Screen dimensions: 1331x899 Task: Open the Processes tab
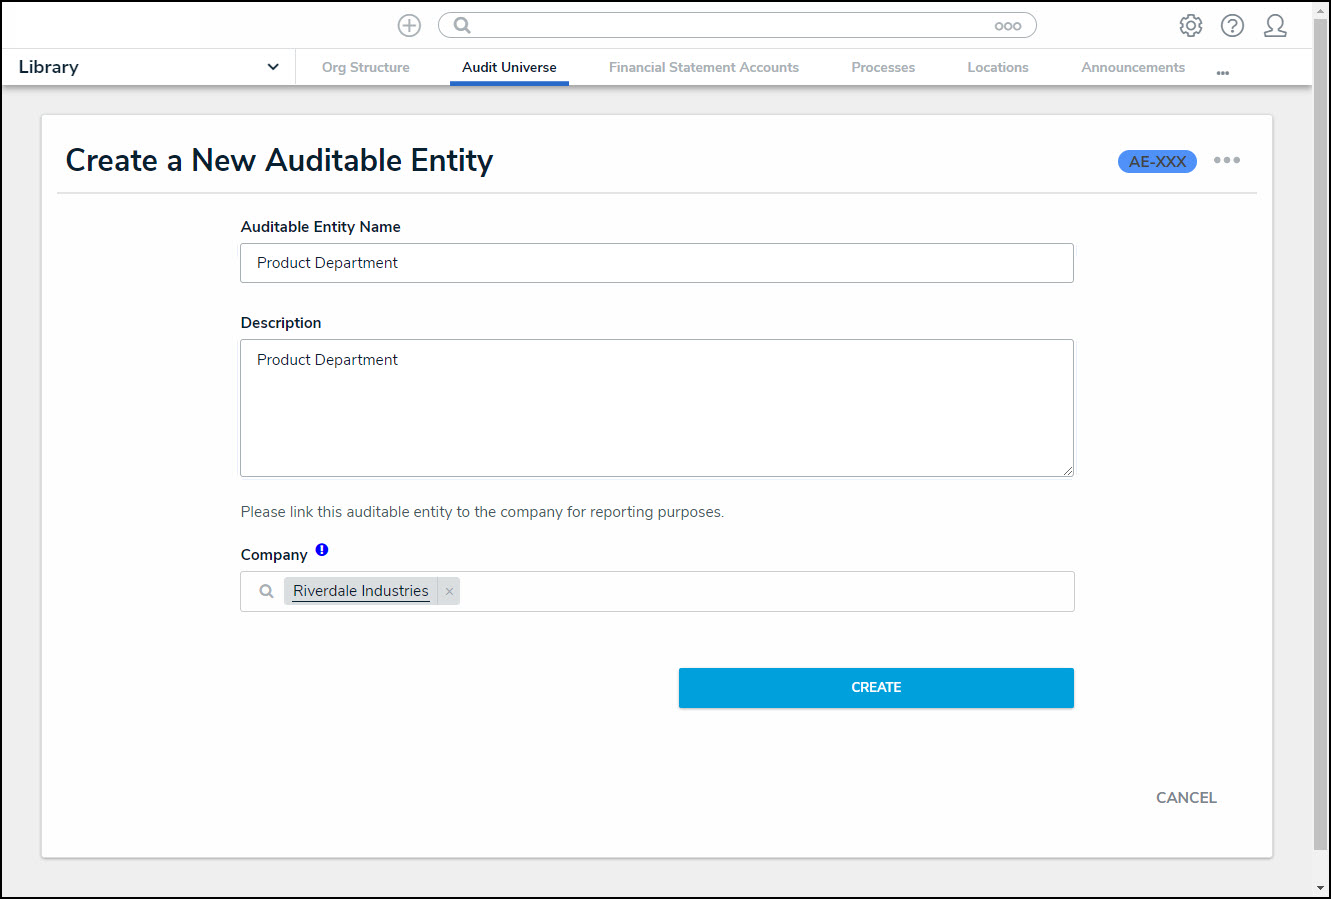click(x=882, y=67)
